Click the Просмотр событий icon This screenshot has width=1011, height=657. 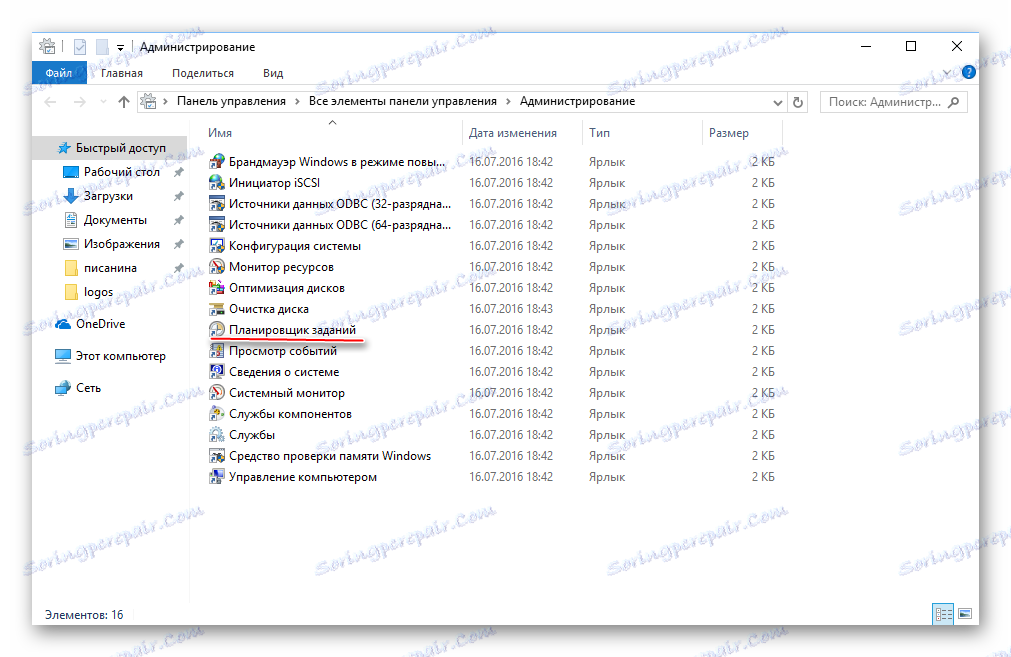click(x=217, y=351)
